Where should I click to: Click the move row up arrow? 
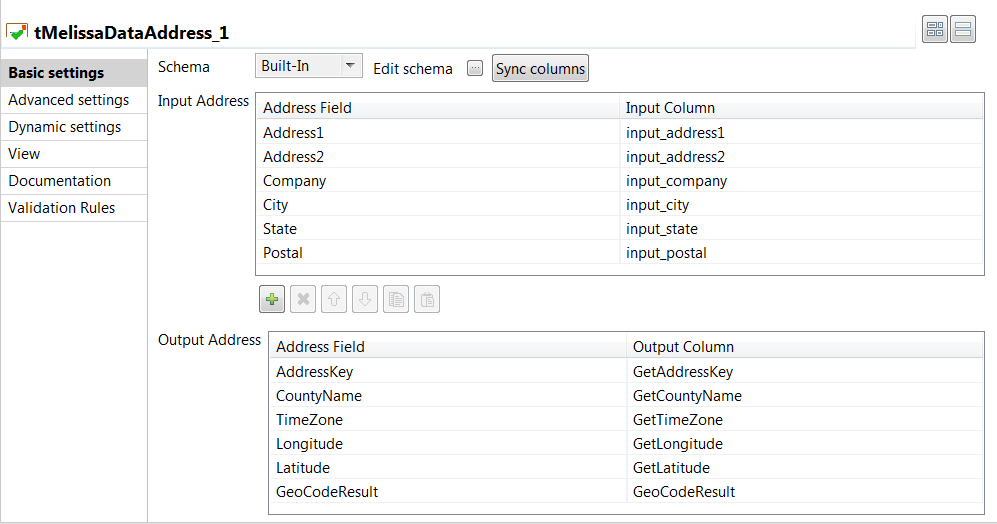click(335, 299)
